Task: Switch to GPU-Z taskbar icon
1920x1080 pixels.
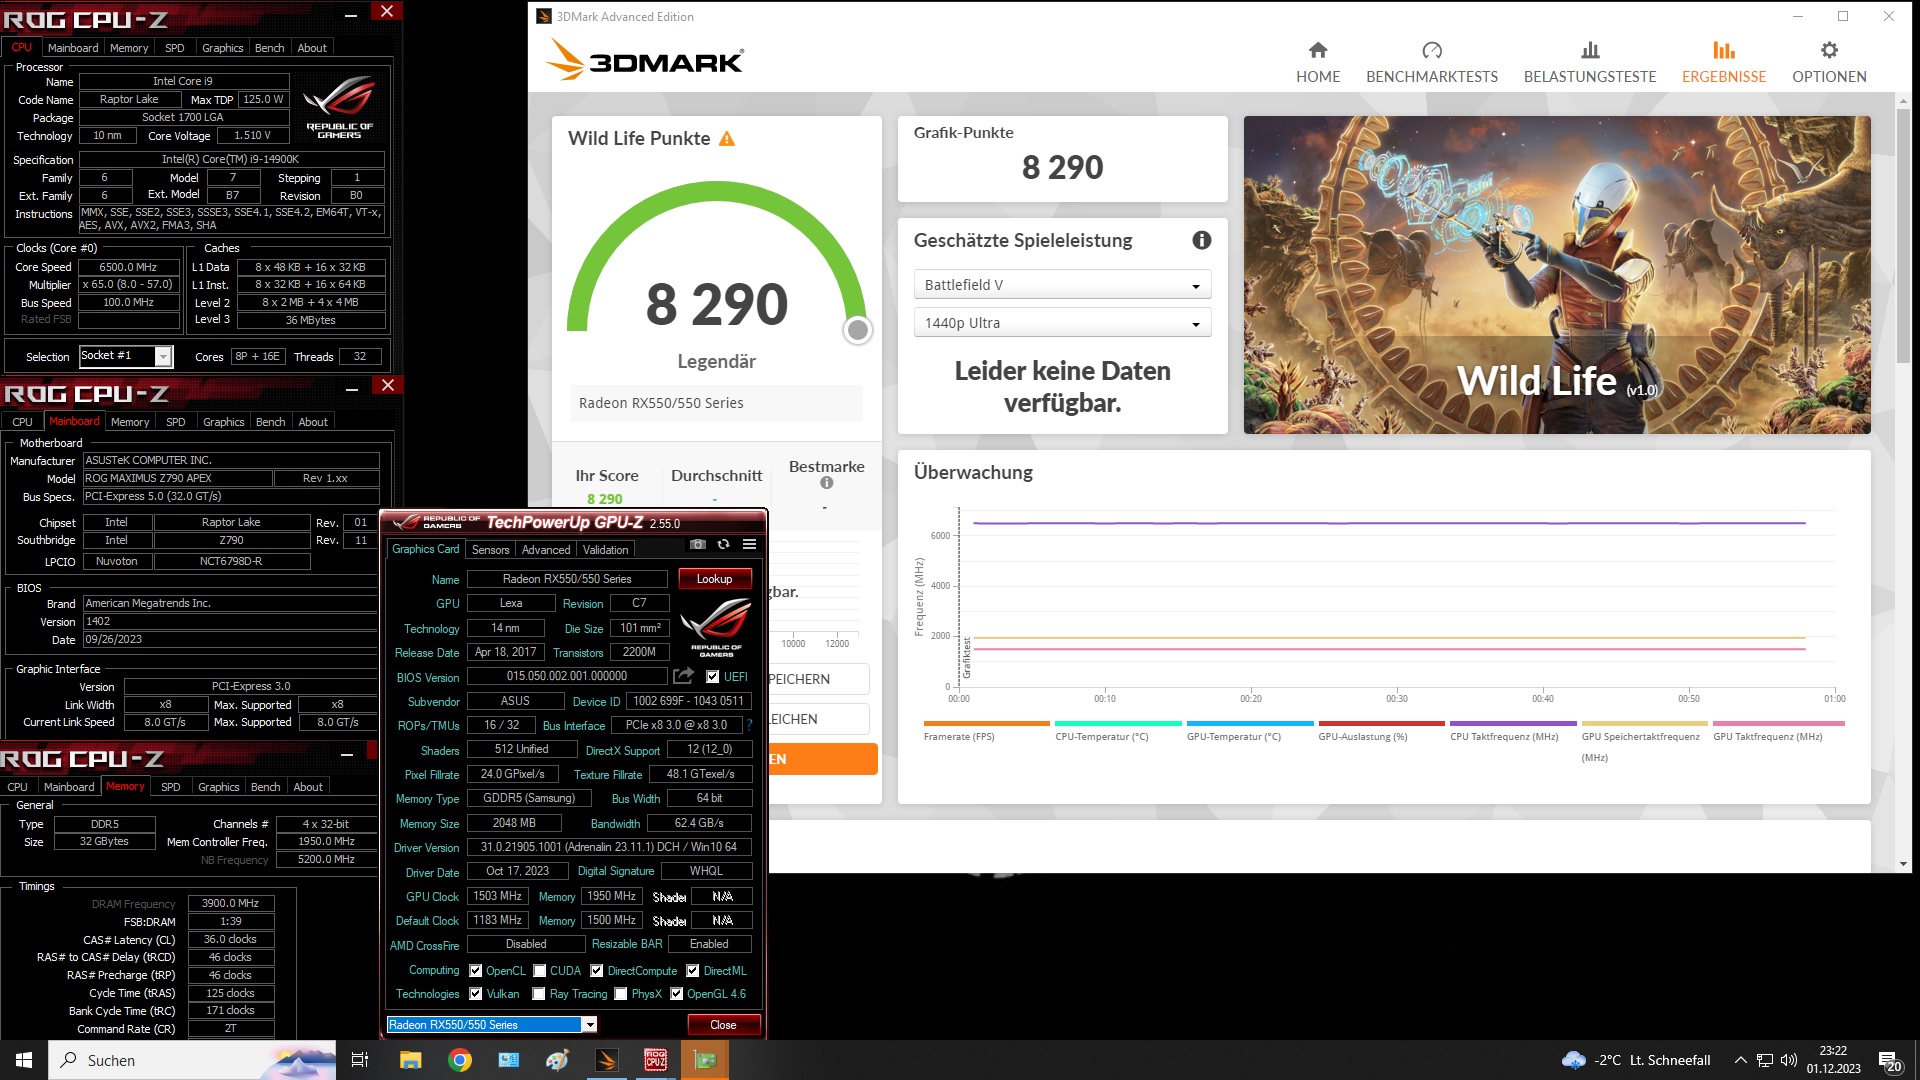Action: click(x=705, y=1060)
